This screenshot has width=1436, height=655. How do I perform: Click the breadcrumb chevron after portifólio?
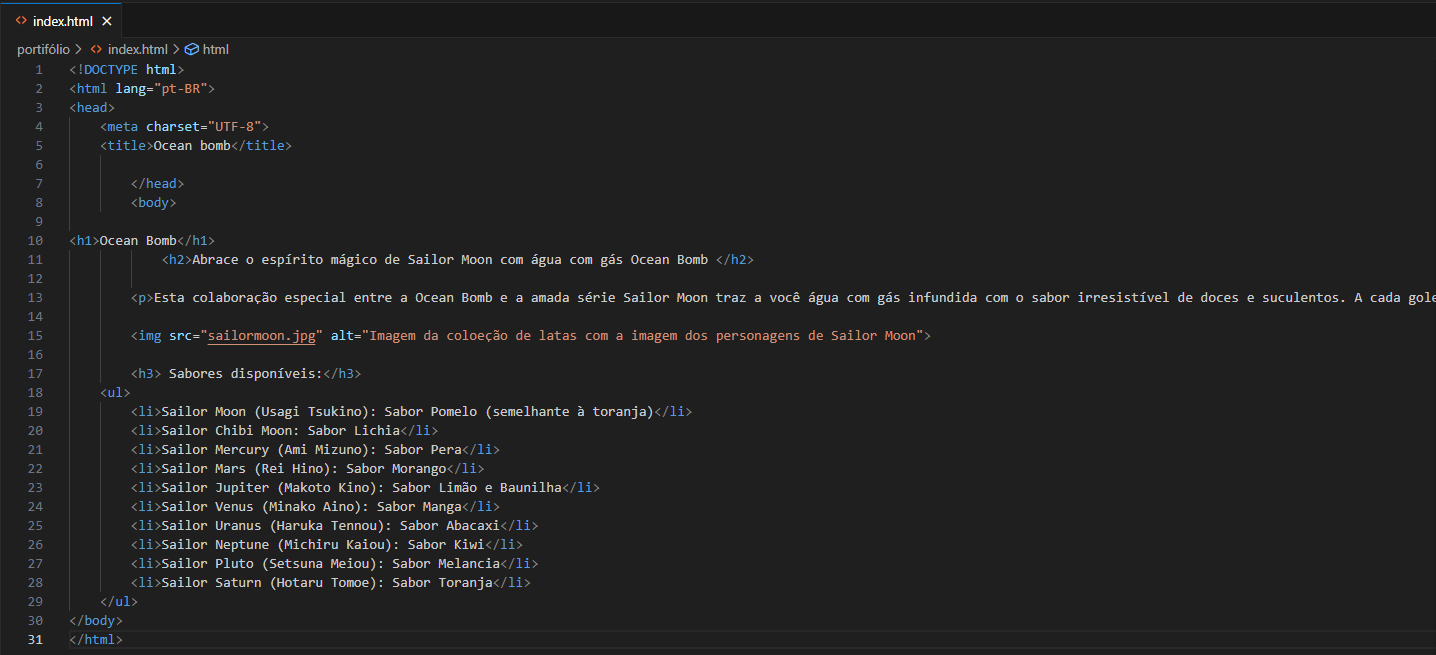pos(80,48)
